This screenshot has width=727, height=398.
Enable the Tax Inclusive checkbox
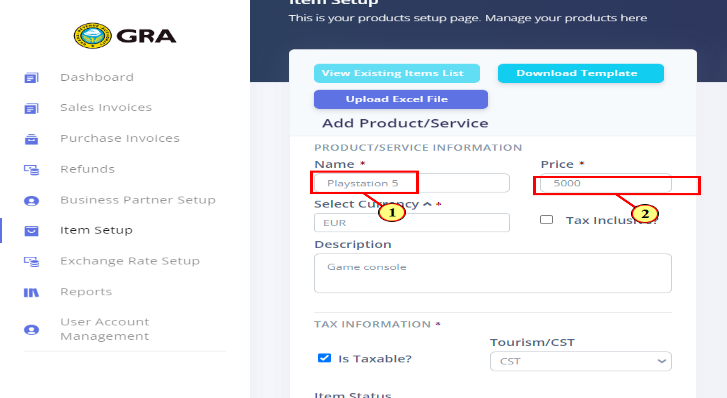click(x=547, y=219)
